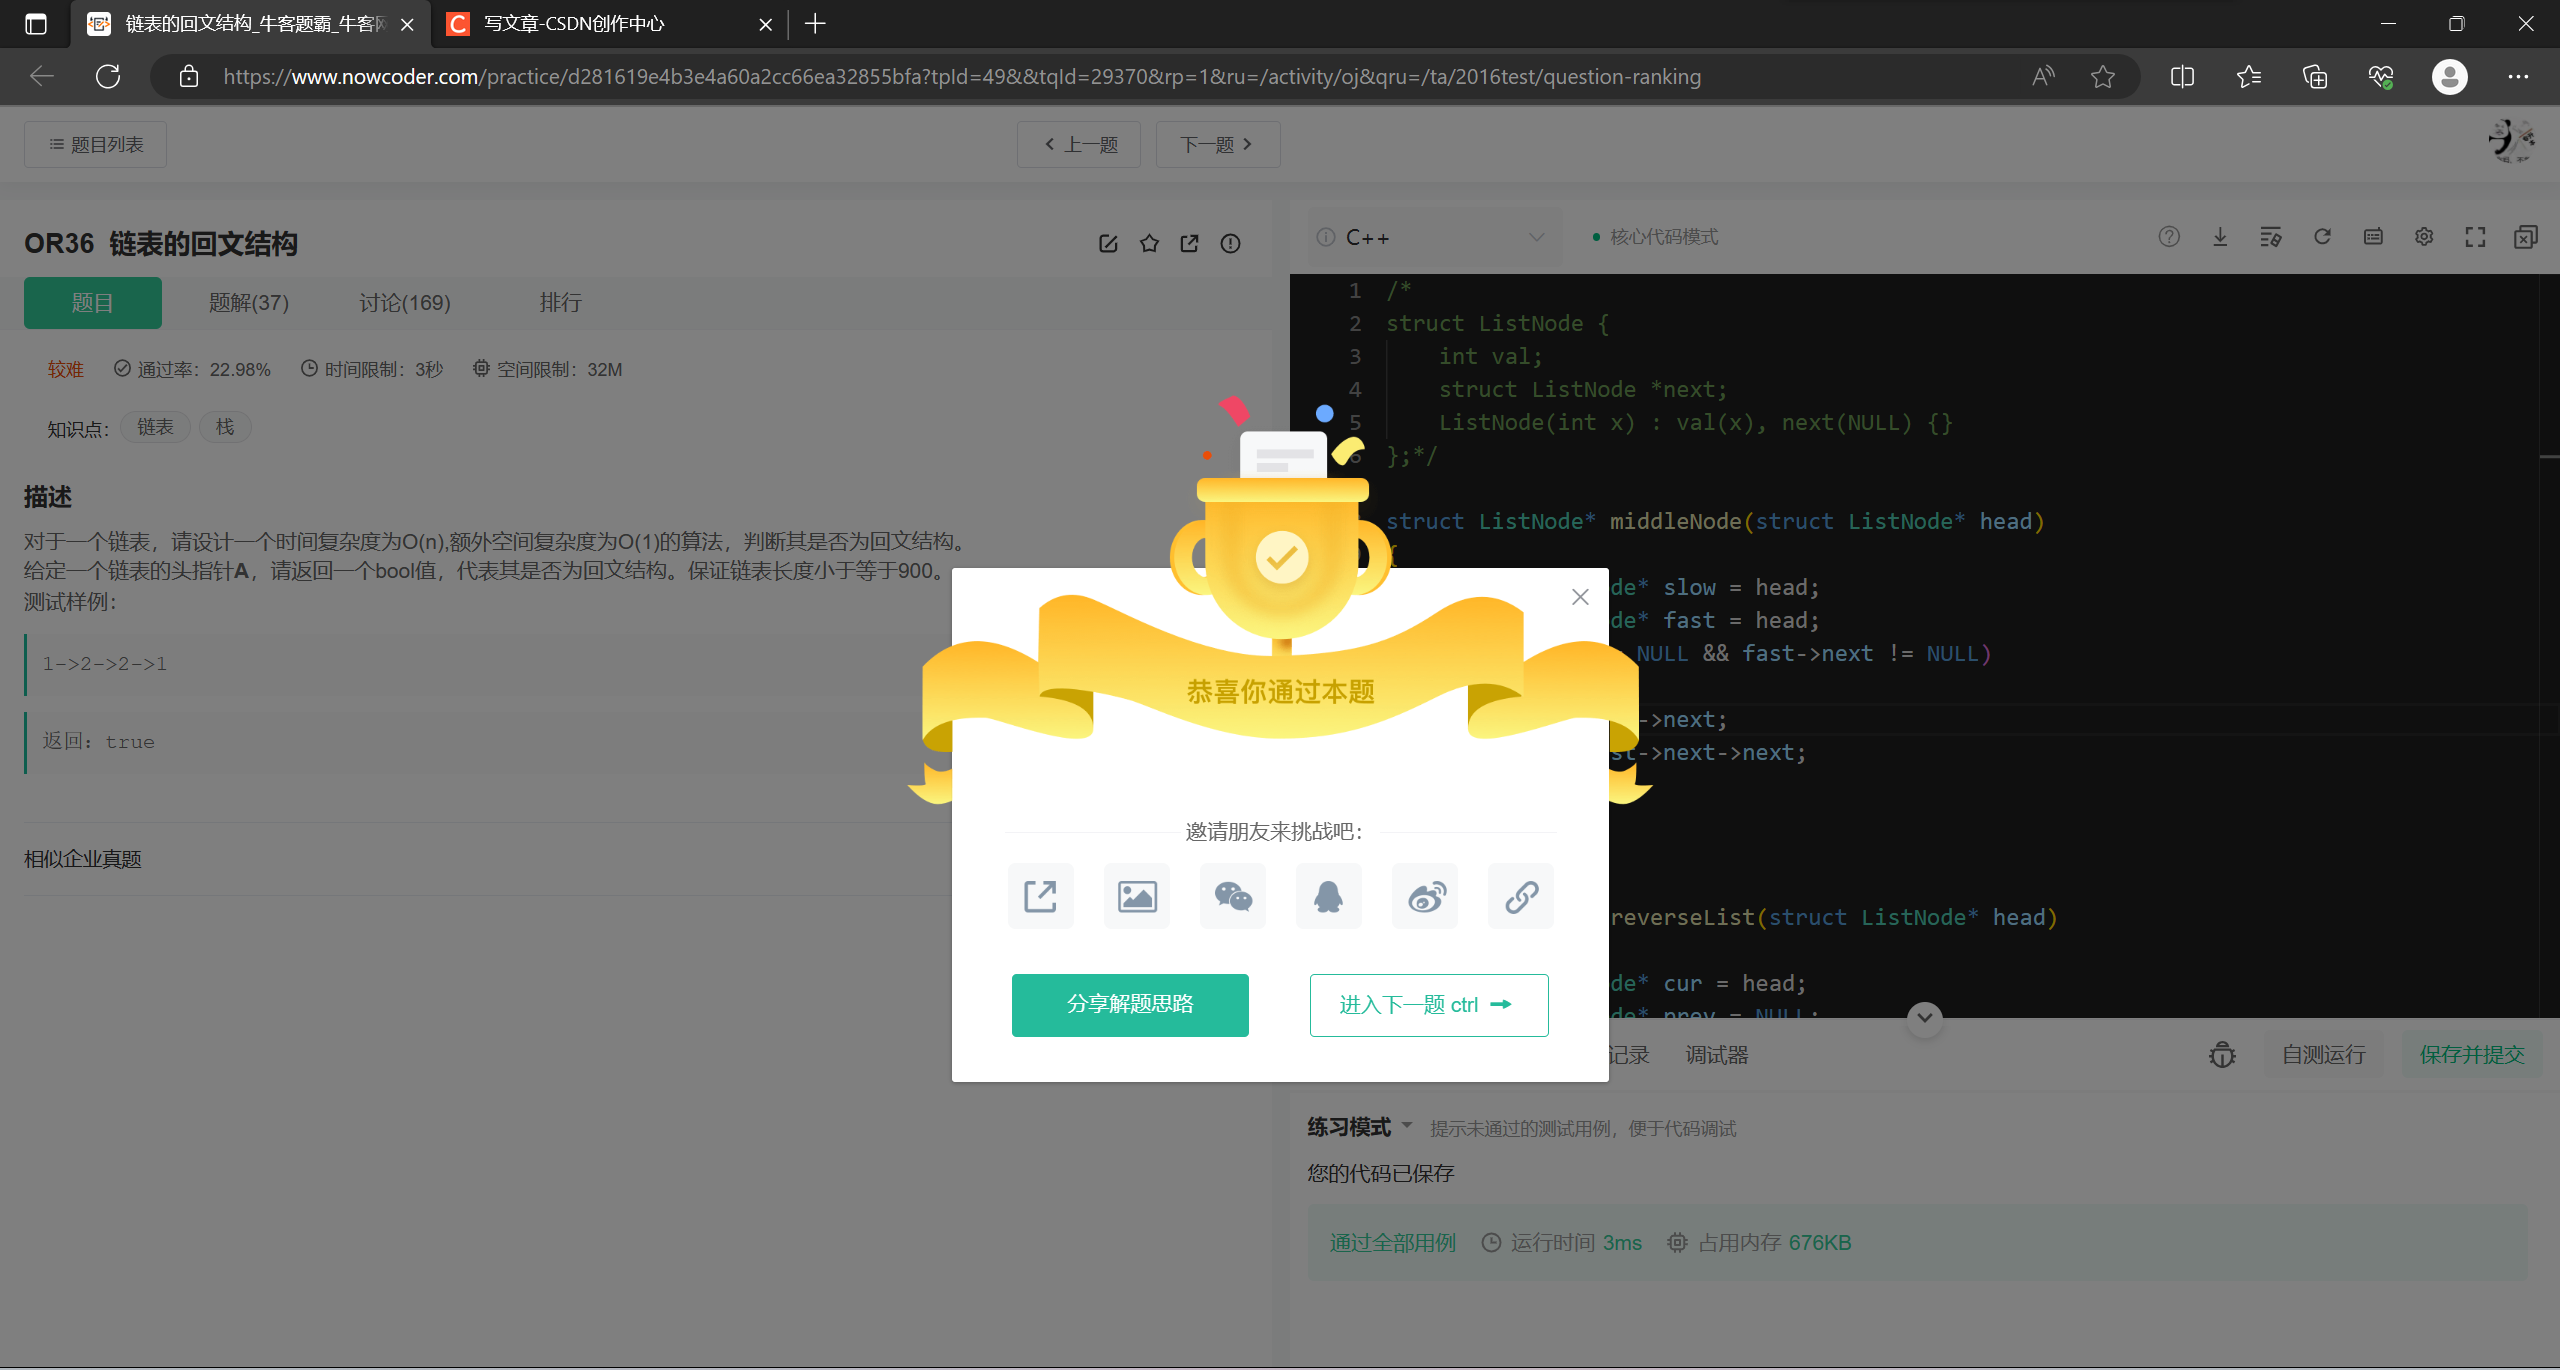Open the keyboard shortcuts icon
Screen dimensions: 2560x1370
tap(2373, 237)
